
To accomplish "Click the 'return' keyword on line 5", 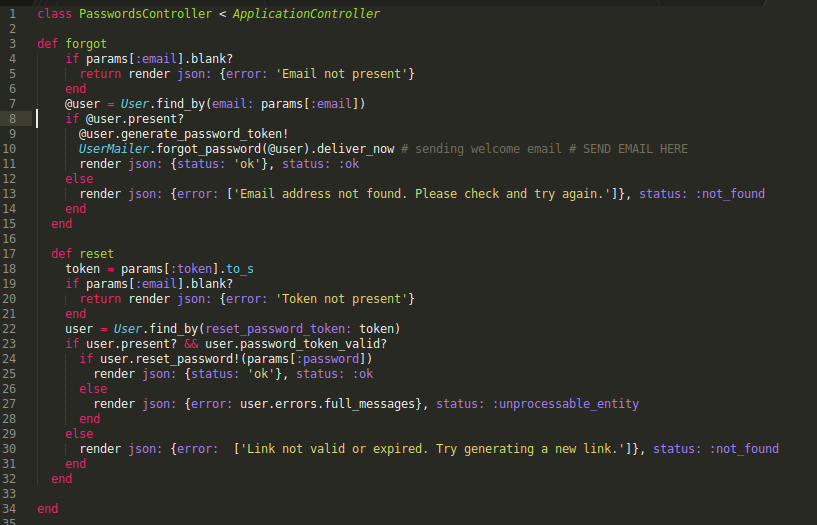I will [x=100, y=74].
